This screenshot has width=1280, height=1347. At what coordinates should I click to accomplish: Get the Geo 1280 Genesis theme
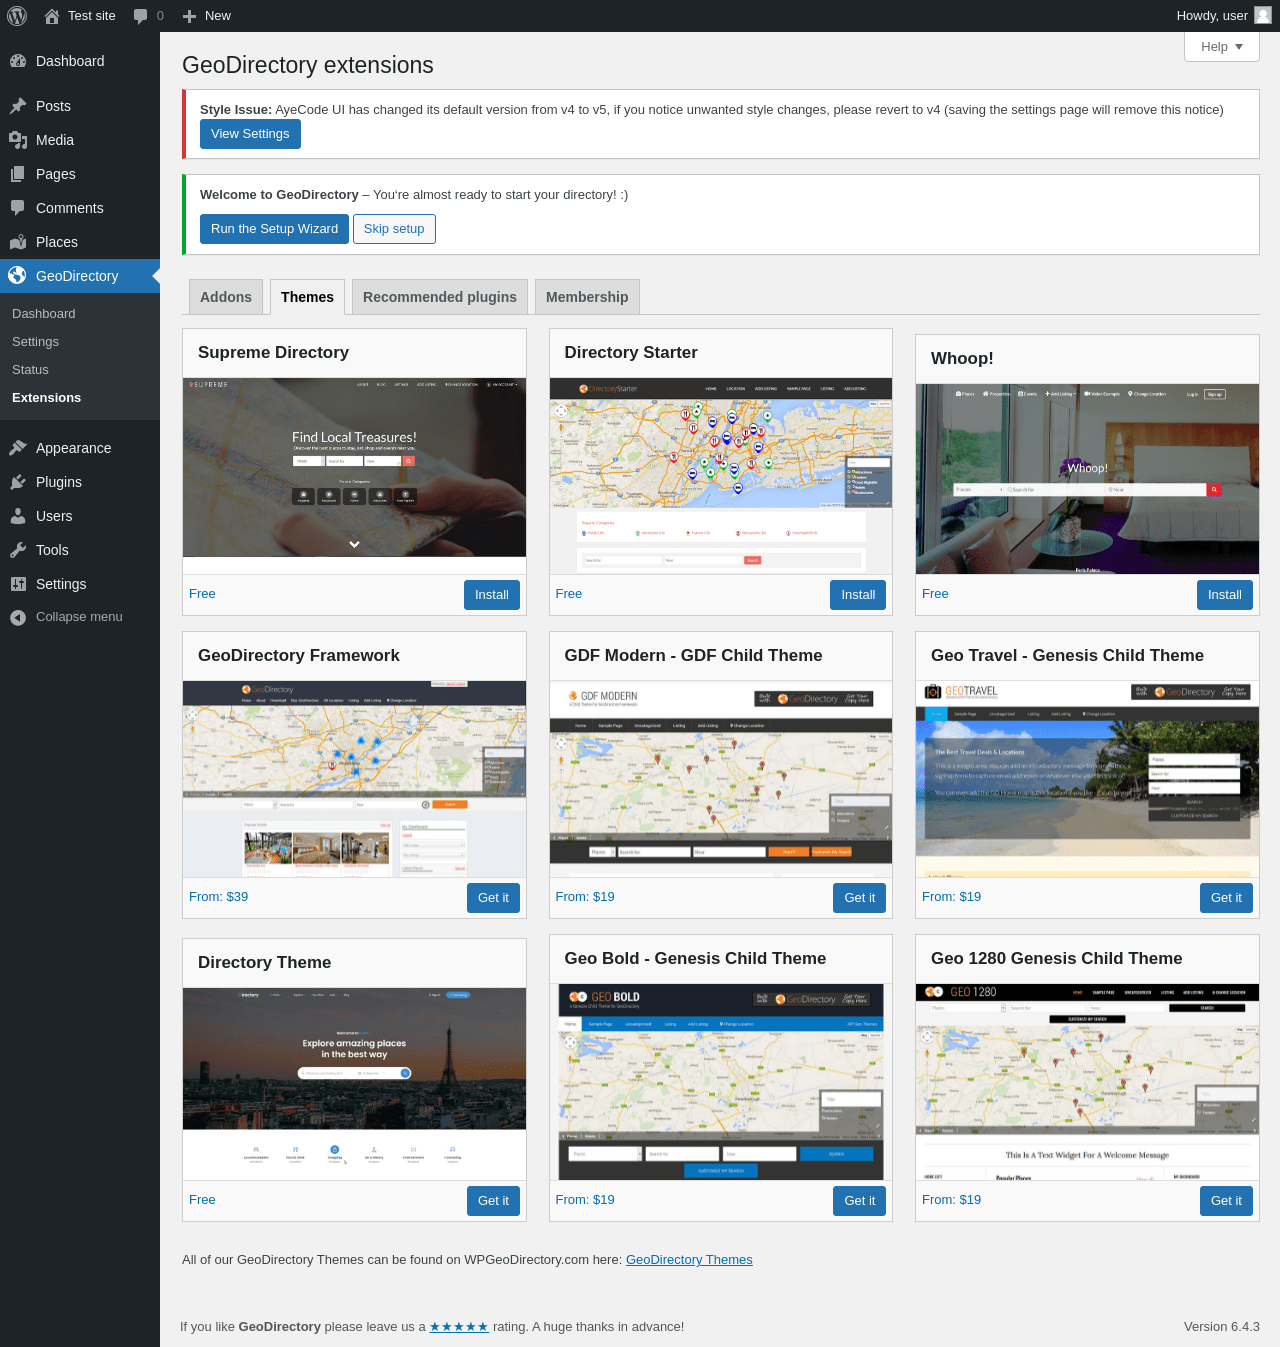1226,1201
